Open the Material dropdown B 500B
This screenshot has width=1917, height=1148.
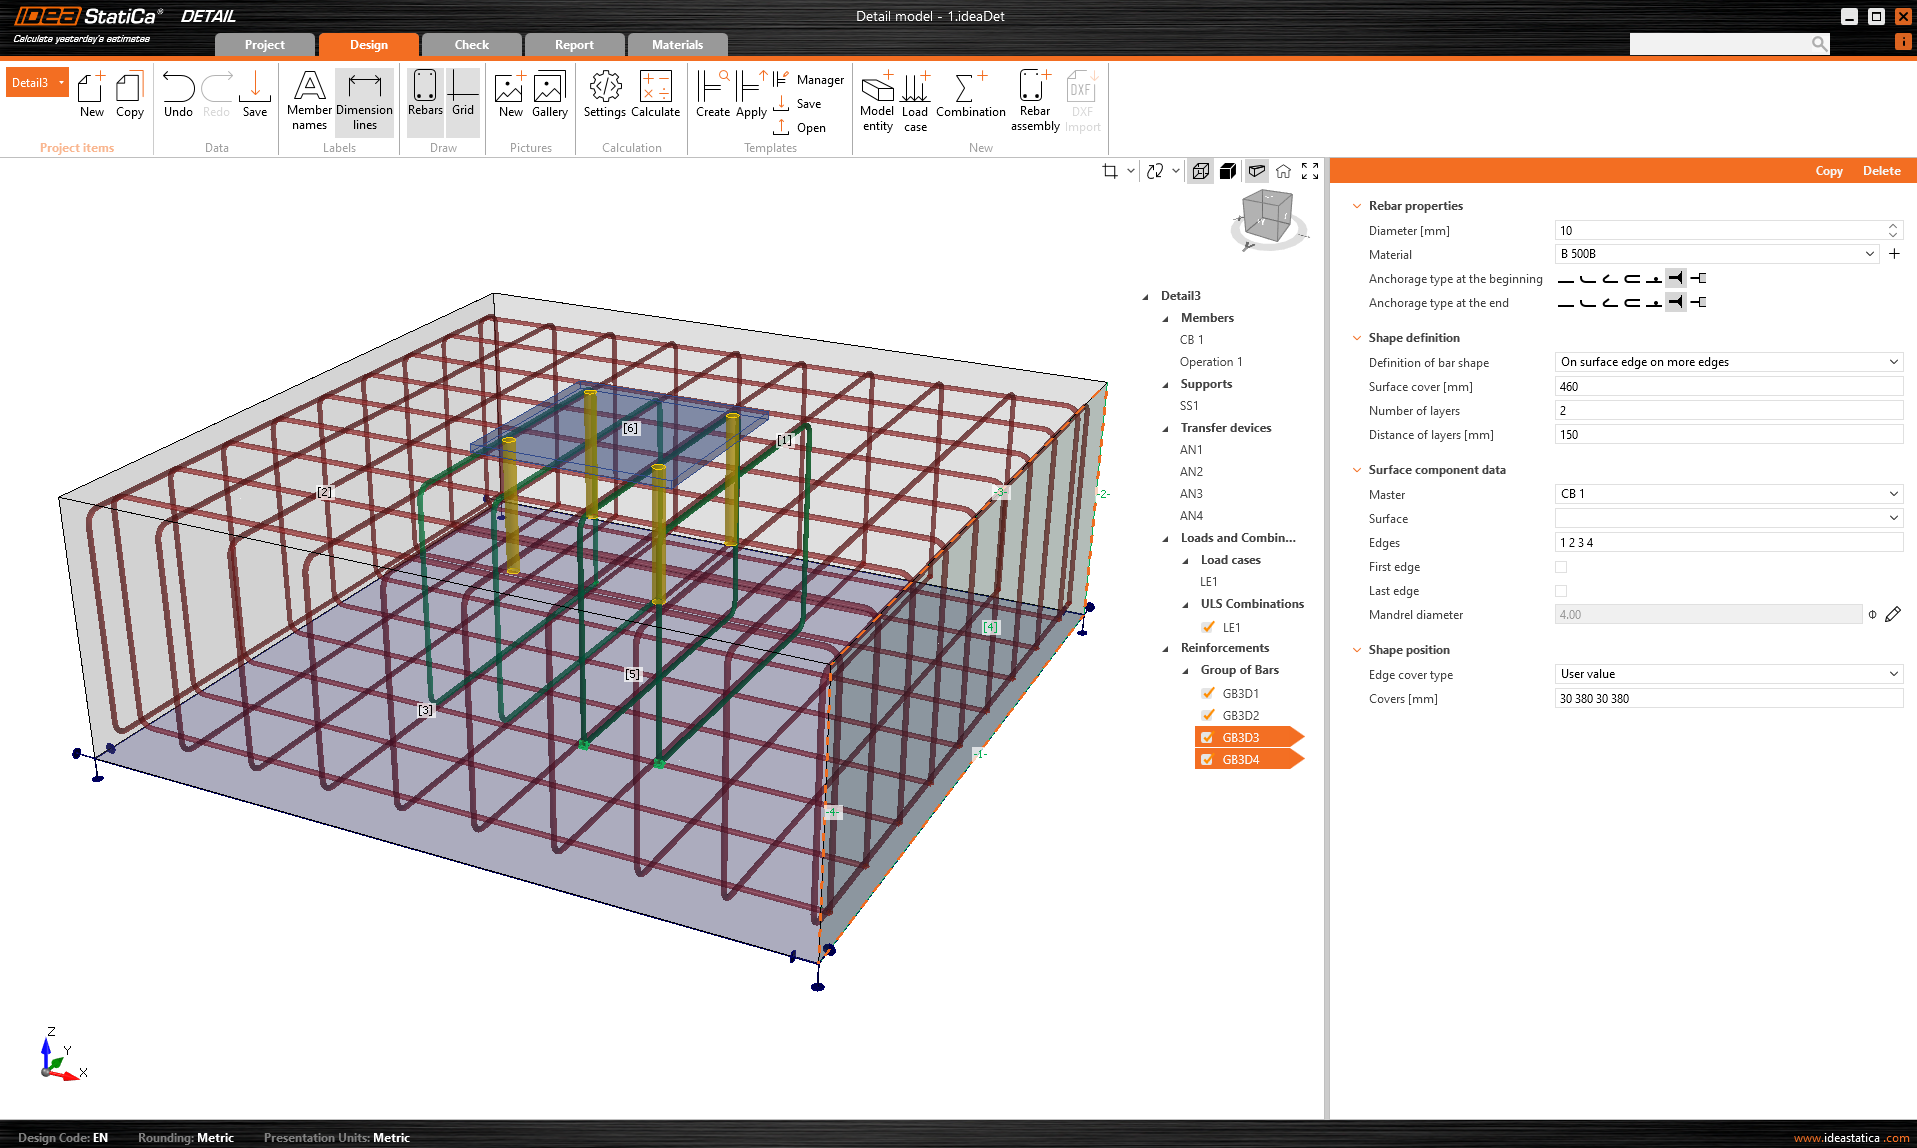(1716, 254)
